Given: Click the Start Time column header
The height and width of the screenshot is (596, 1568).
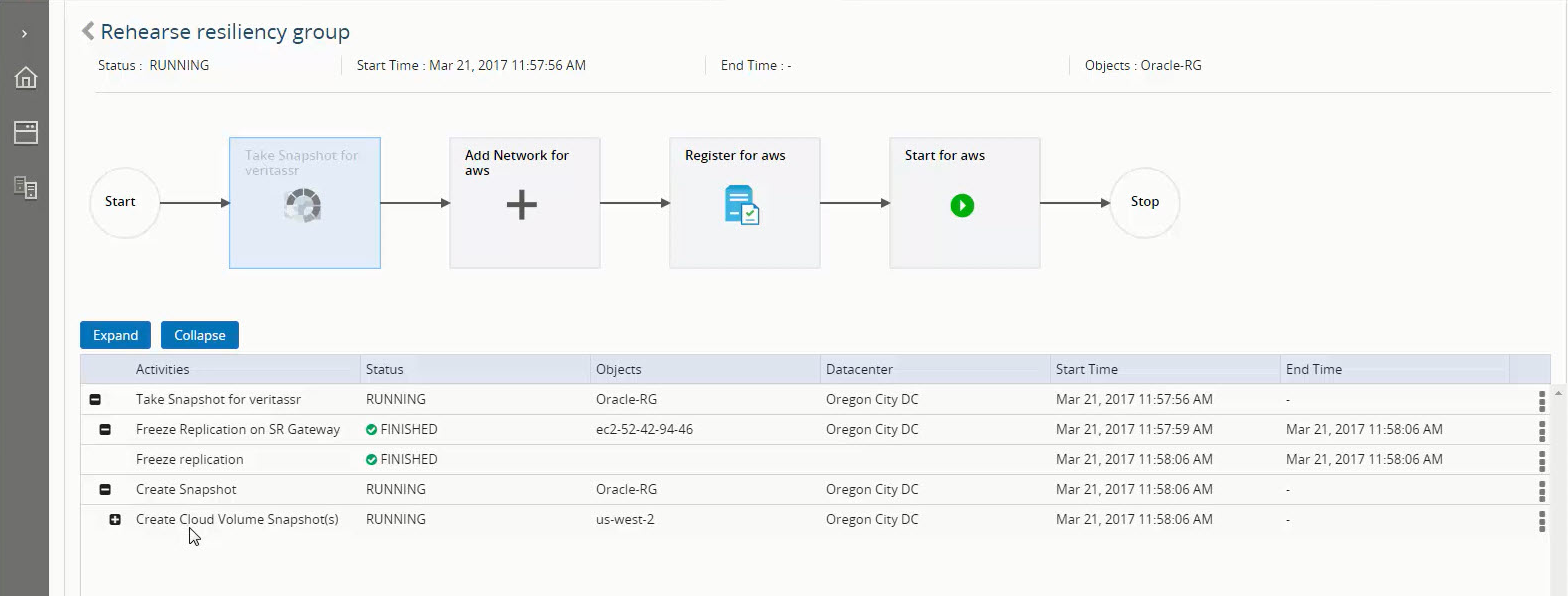Looking at the screenshot, I should tap(1086, 369).
